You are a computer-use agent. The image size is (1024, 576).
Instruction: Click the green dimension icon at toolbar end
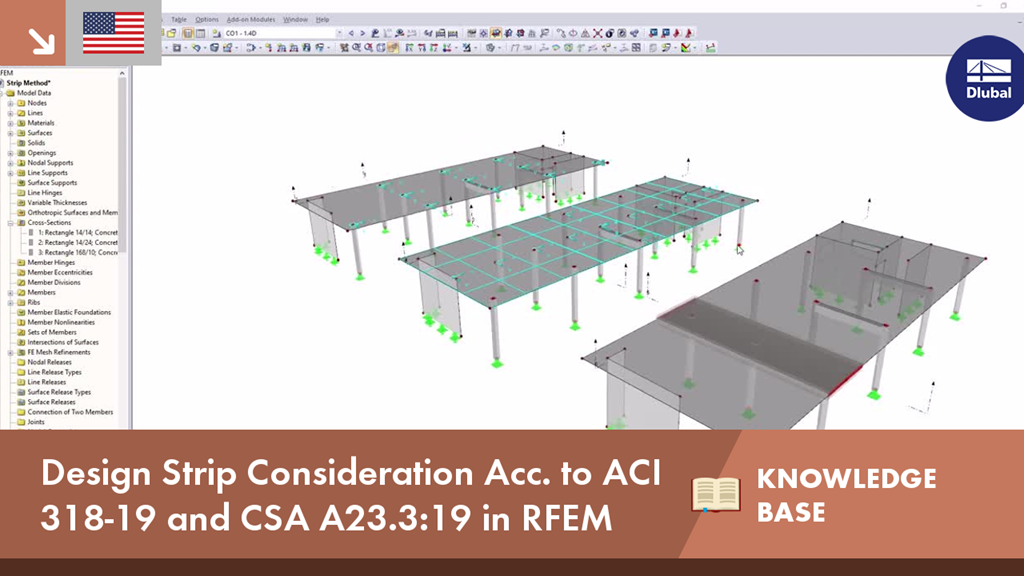pyautogui.click(x=711, y=48)
